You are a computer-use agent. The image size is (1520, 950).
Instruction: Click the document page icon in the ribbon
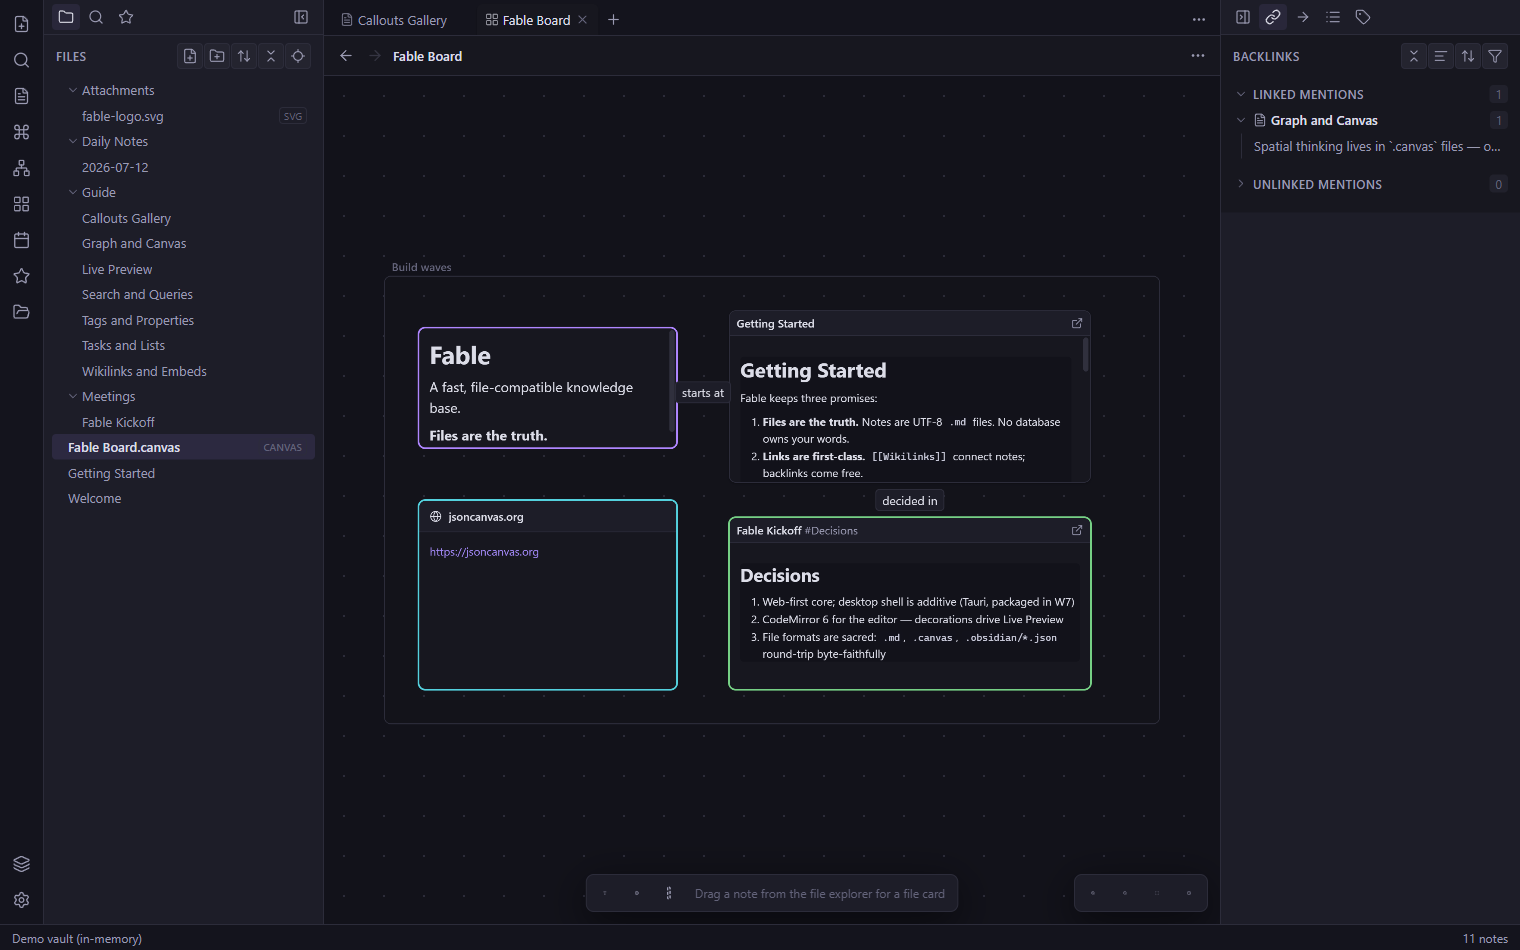(x=21, y=96)
